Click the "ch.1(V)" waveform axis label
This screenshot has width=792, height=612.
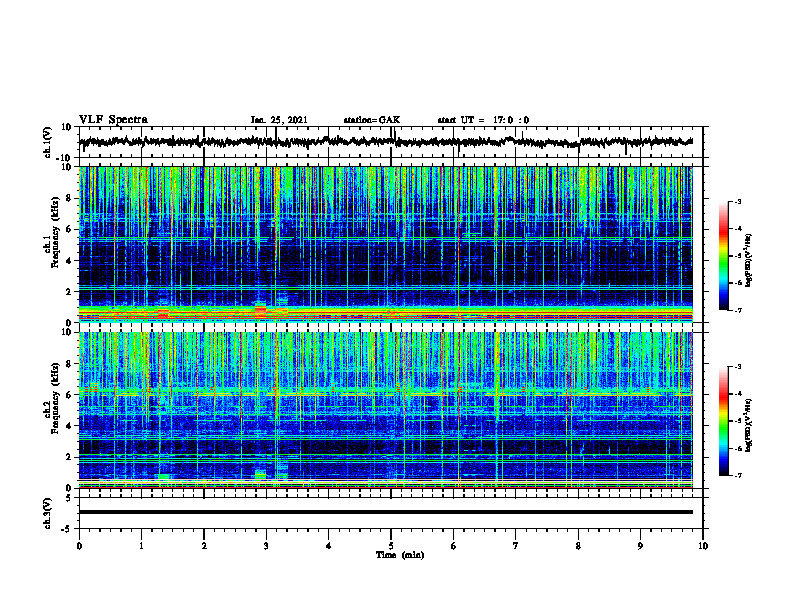point(47,142)
